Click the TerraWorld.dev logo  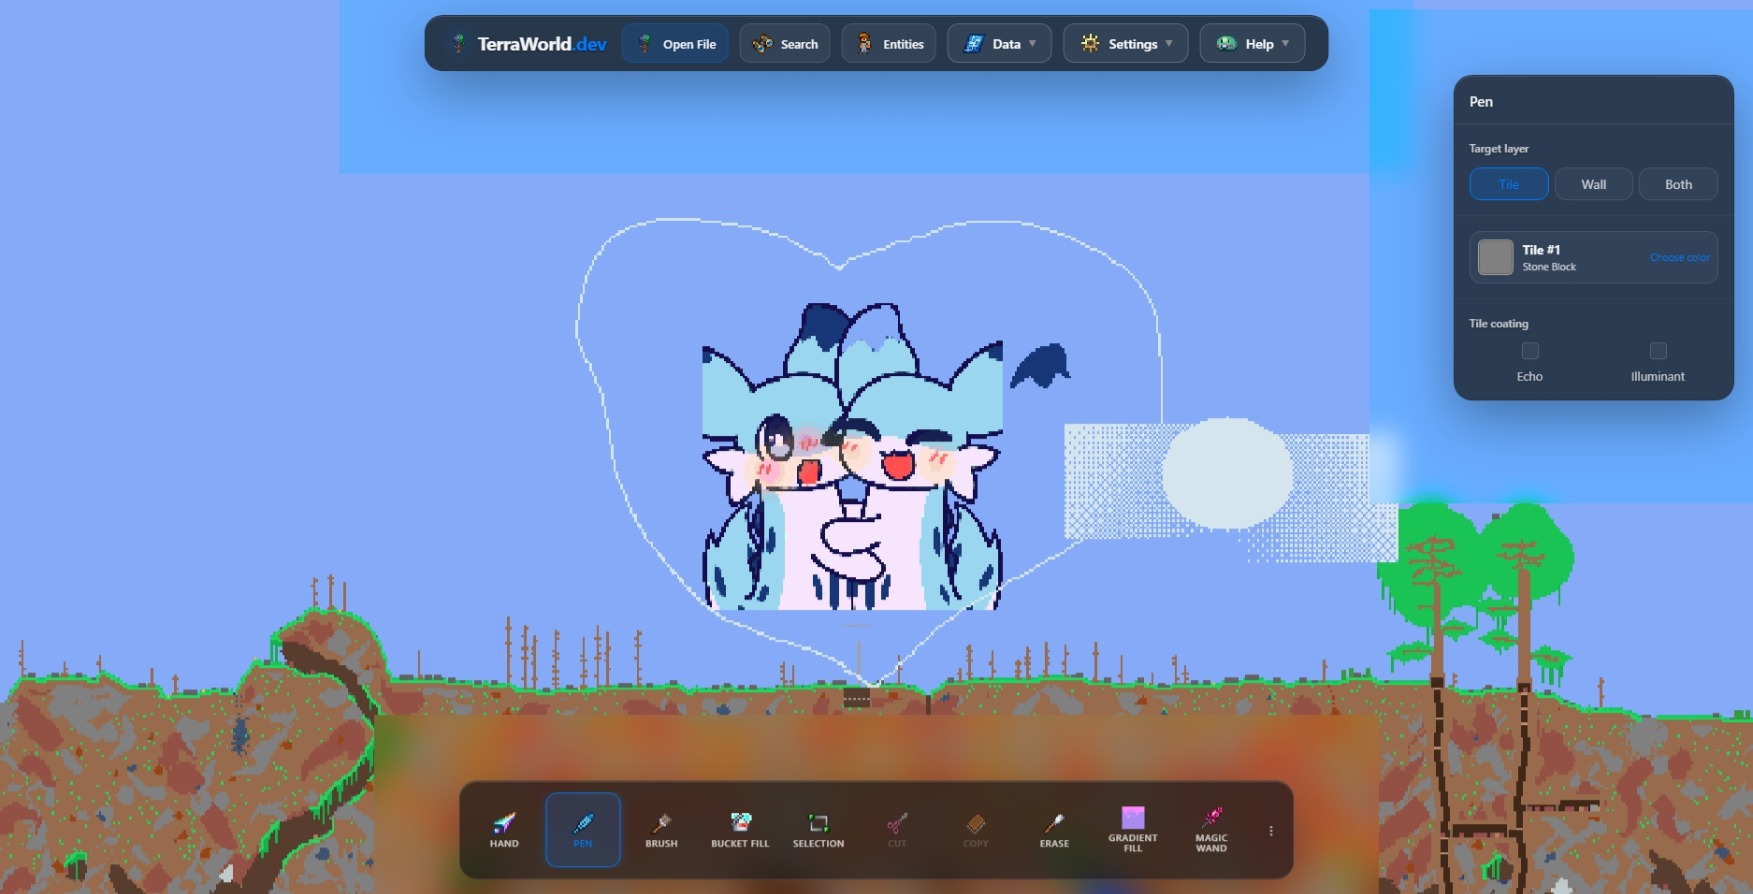529,44
